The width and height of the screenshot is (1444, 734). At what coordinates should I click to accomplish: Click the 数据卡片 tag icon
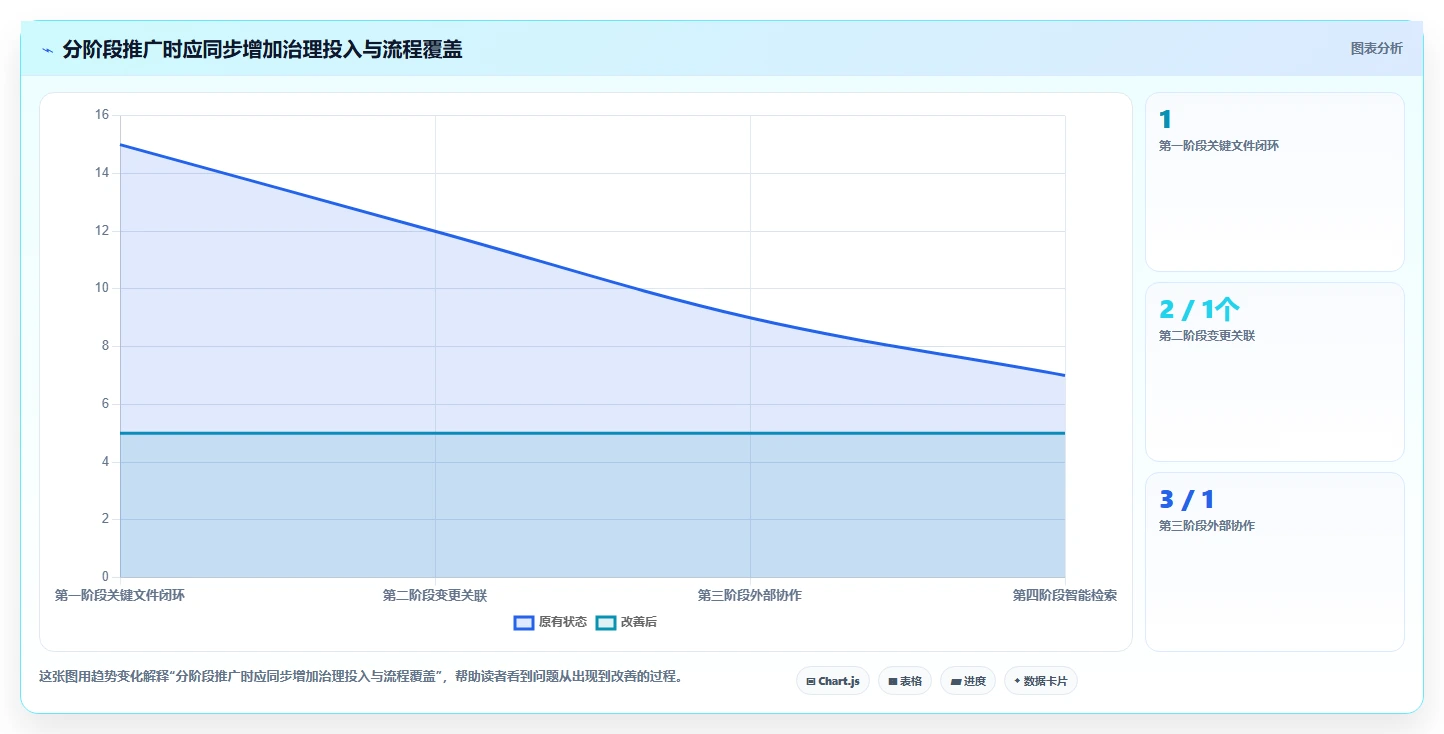(1017, 681)
